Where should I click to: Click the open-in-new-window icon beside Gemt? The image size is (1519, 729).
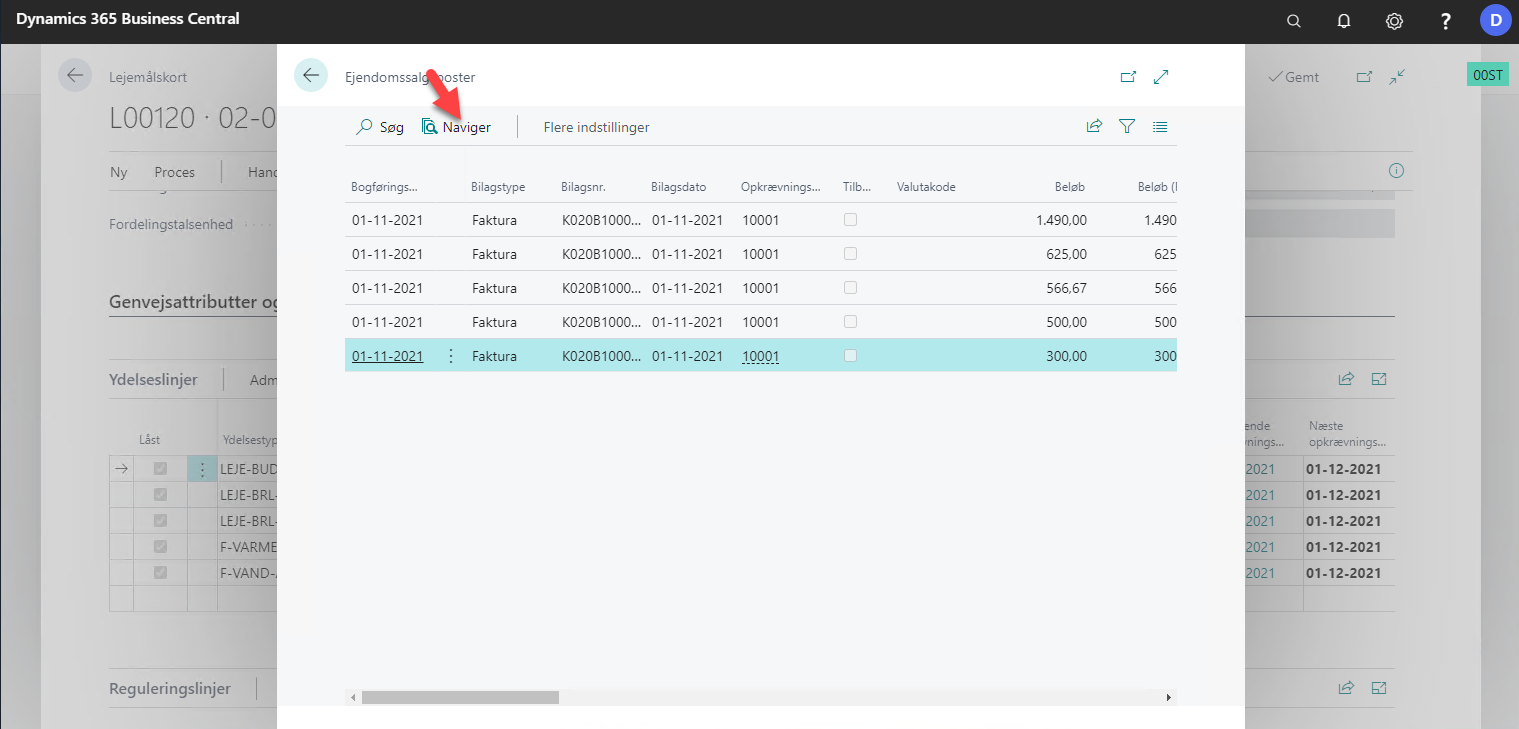(1364, 77)
